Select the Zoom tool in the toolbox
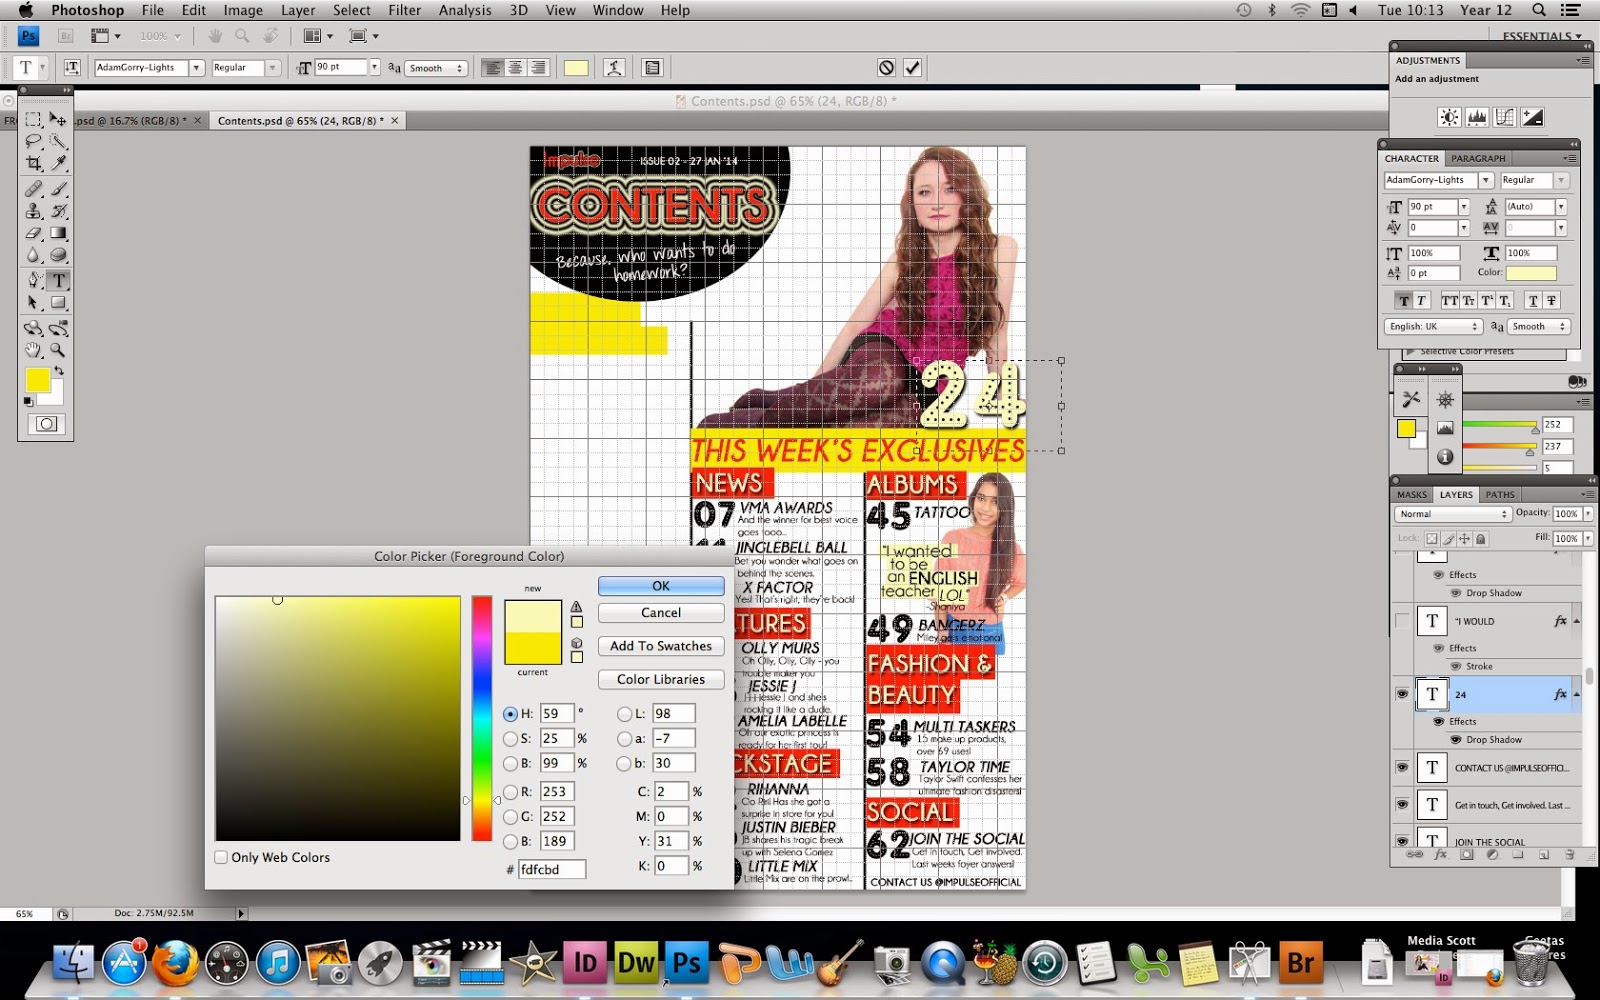The height and width of the screenshot is (1000, 1600). 58,350
